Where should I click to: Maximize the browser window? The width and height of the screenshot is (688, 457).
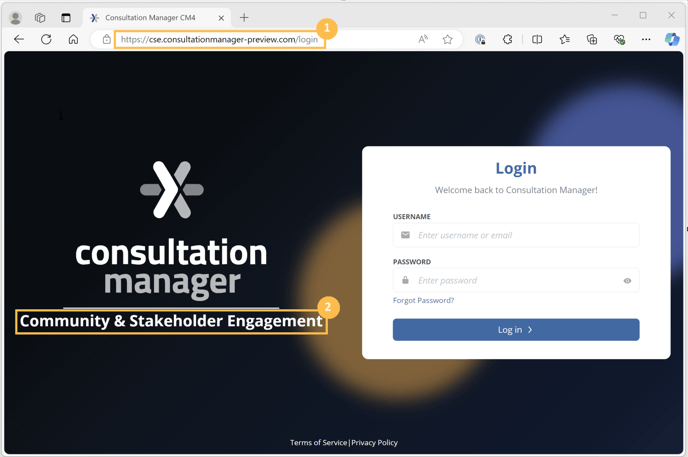point(643,15)
